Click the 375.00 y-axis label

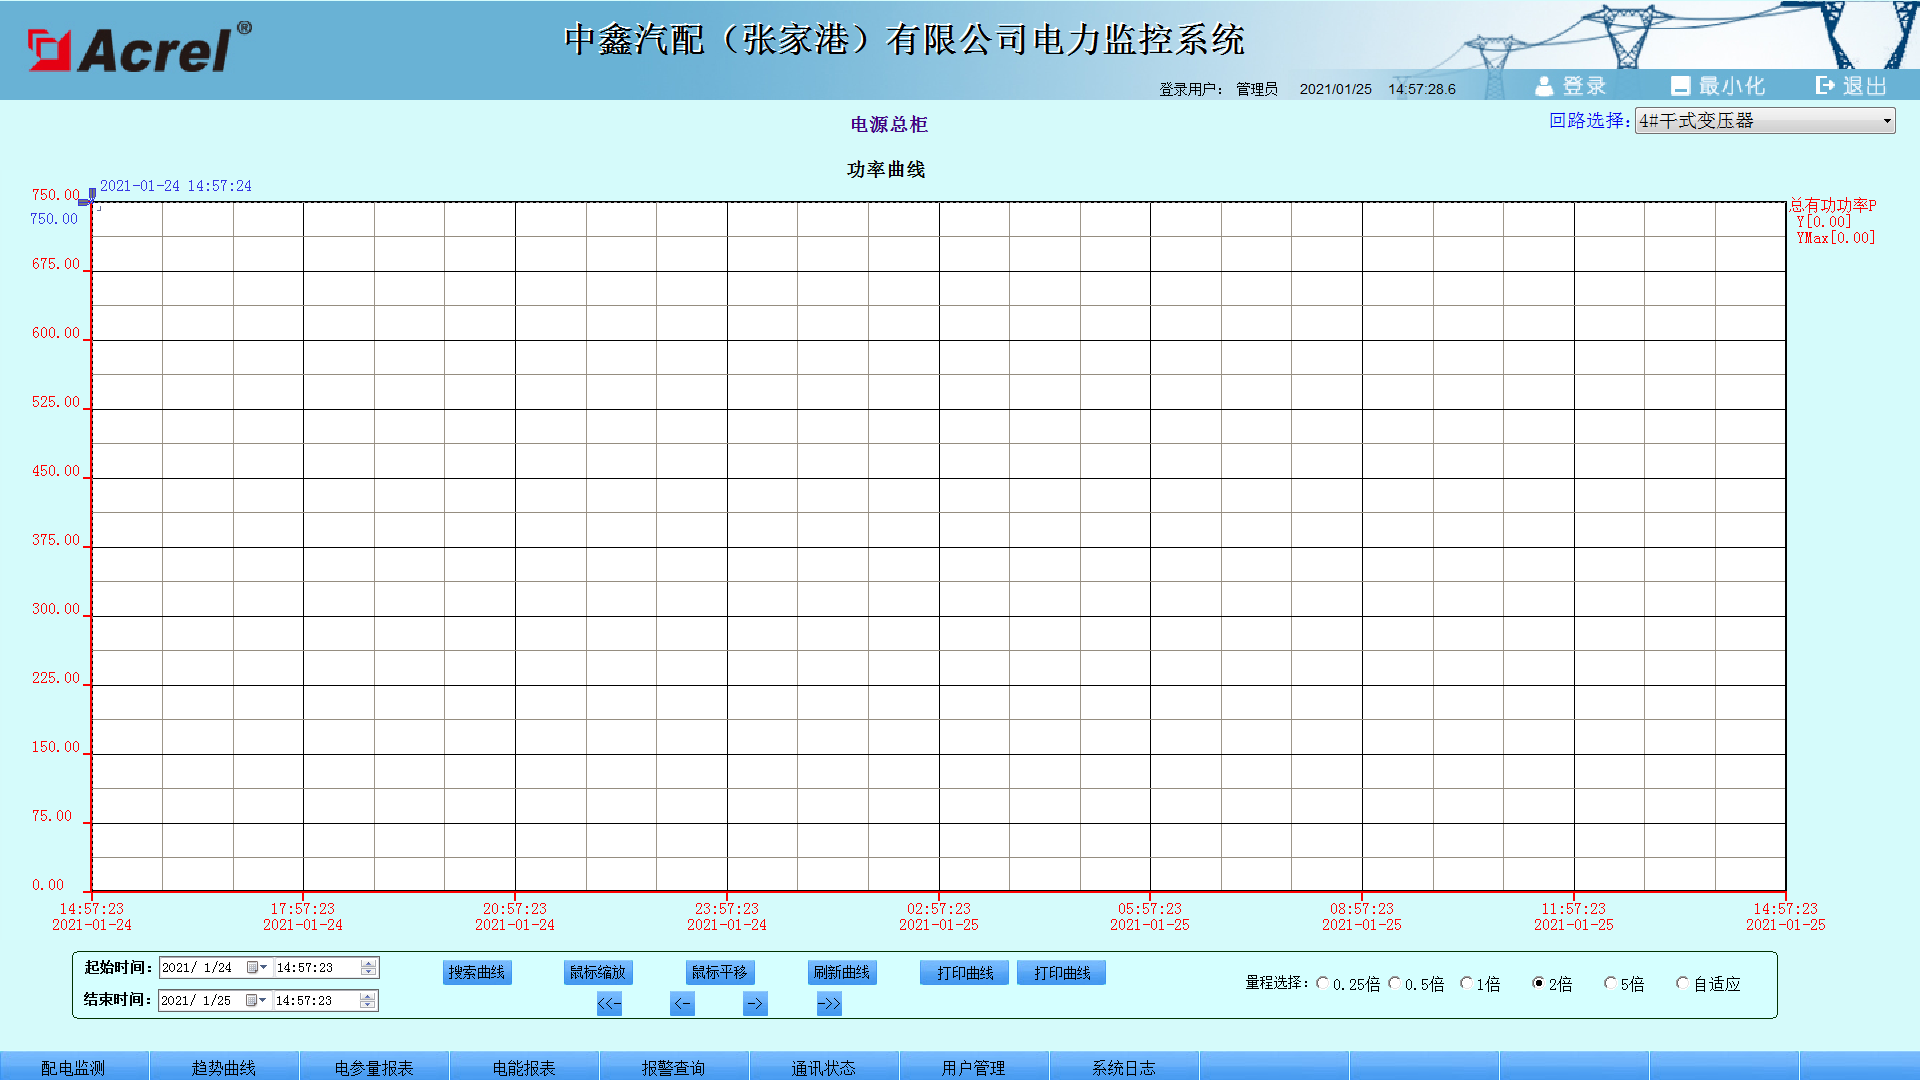click(56, 540)
